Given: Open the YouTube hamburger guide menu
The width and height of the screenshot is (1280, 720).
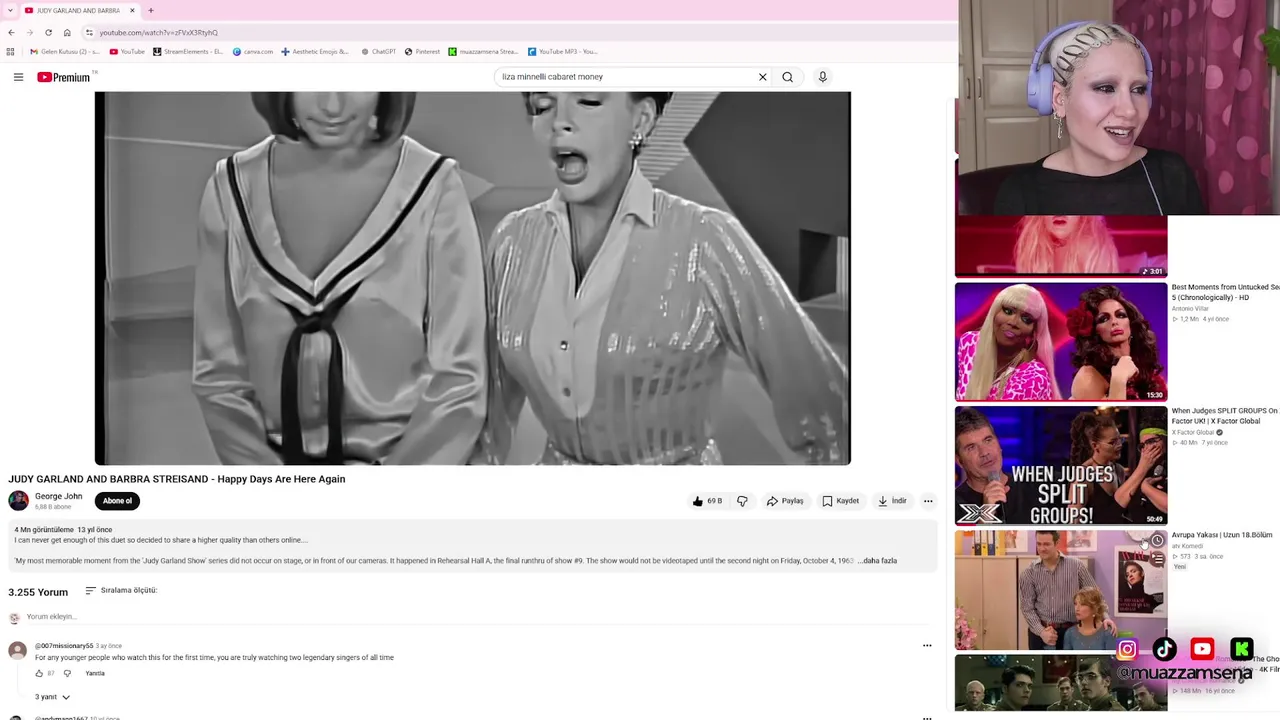Looking at the screenshot, I should (x=18, y=77).
